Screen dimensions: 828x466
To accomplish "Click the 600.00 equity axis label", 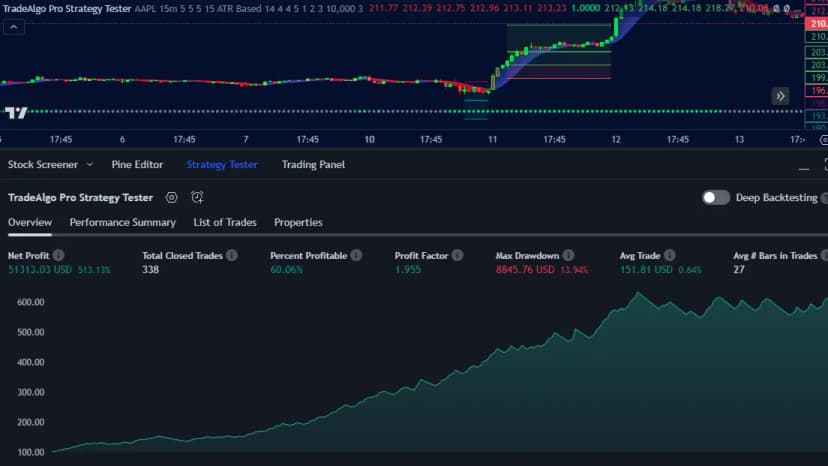I will click(31, 302).
